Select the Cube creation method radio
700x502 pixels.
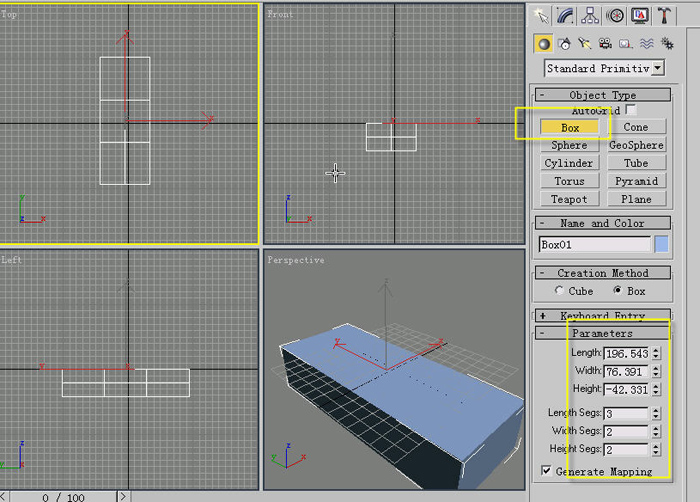pyautogui.click(x=559, y=290)
